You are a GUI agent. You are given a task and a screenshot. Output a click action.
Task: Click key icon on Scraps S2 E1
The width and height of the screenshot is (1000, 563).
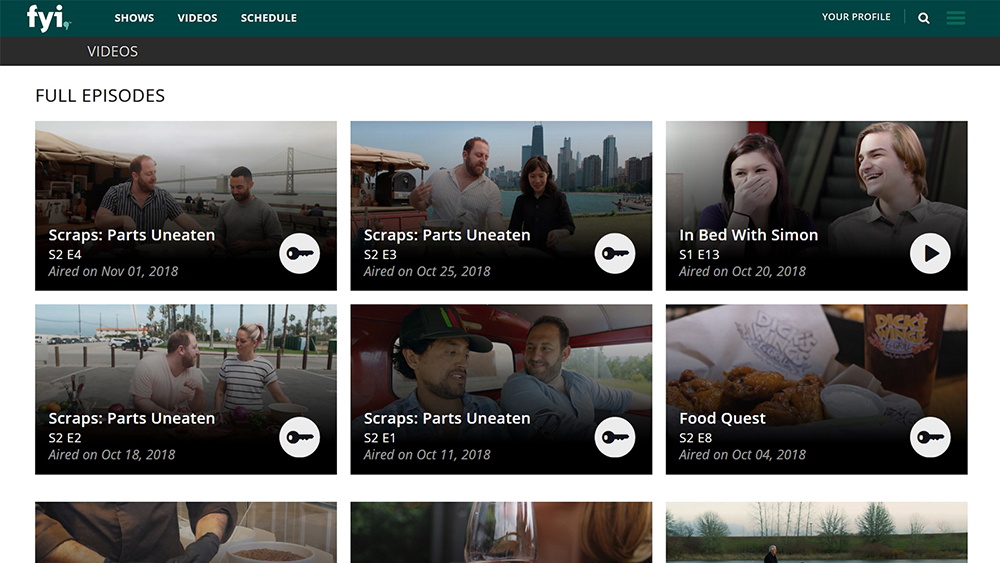pos(615,437)
